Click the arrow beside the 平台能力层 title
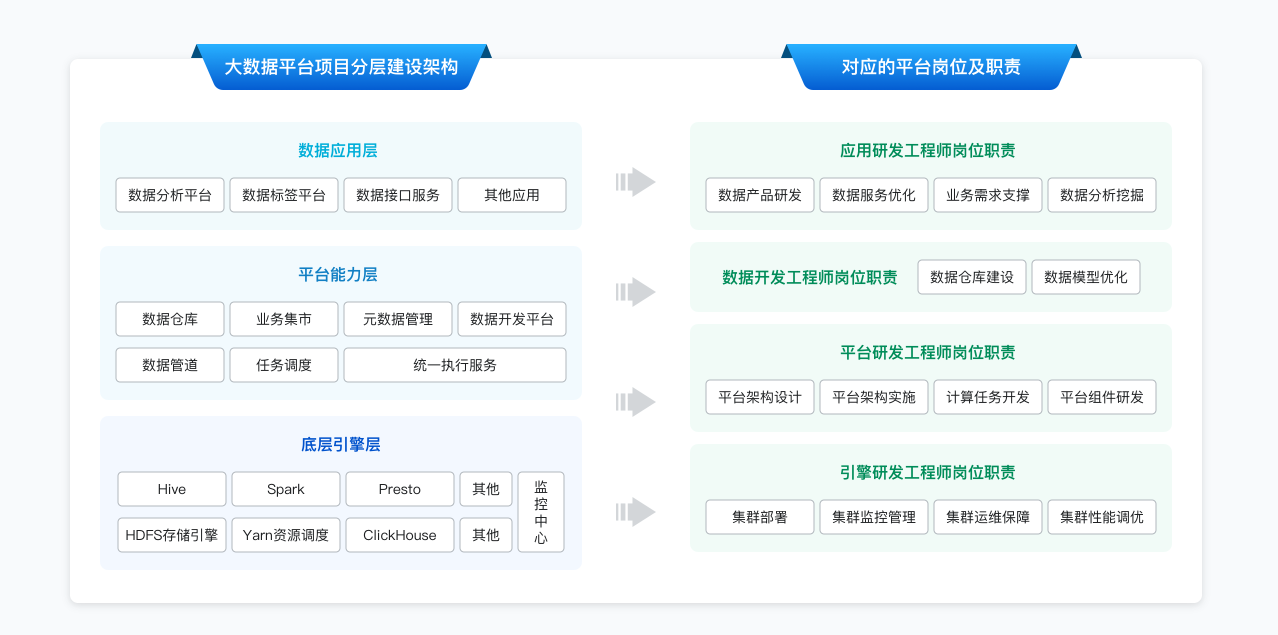1278x635 pixels. pos(635,292)
